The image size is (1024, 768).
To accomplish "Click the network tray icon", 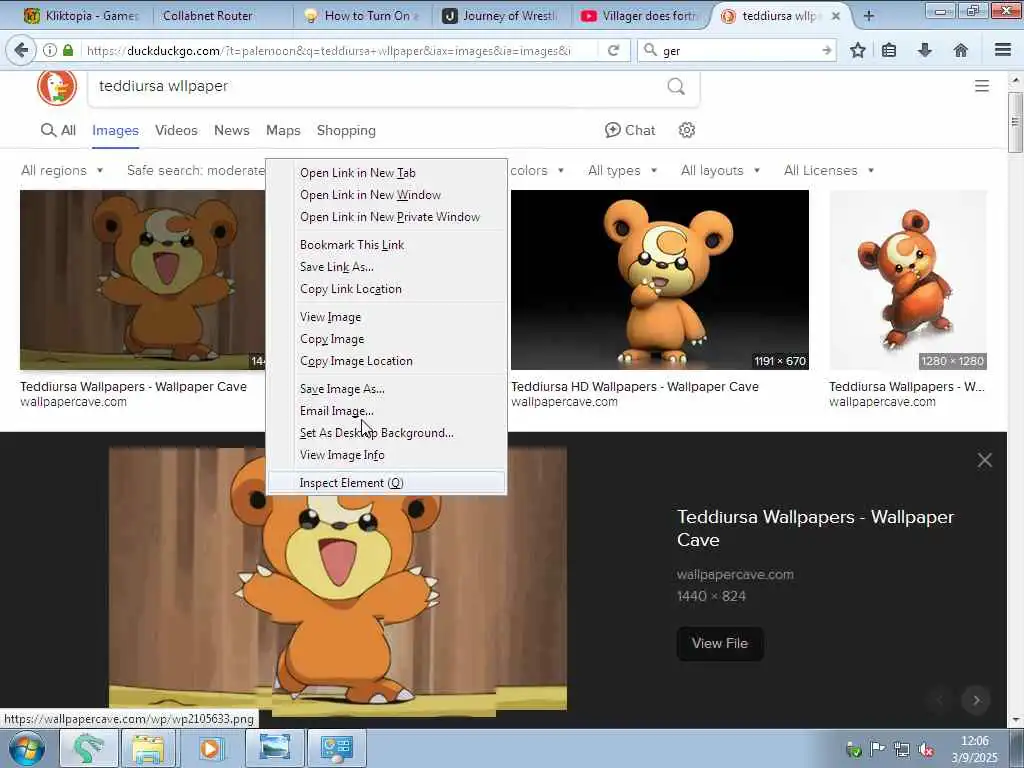I will point(902,749).
